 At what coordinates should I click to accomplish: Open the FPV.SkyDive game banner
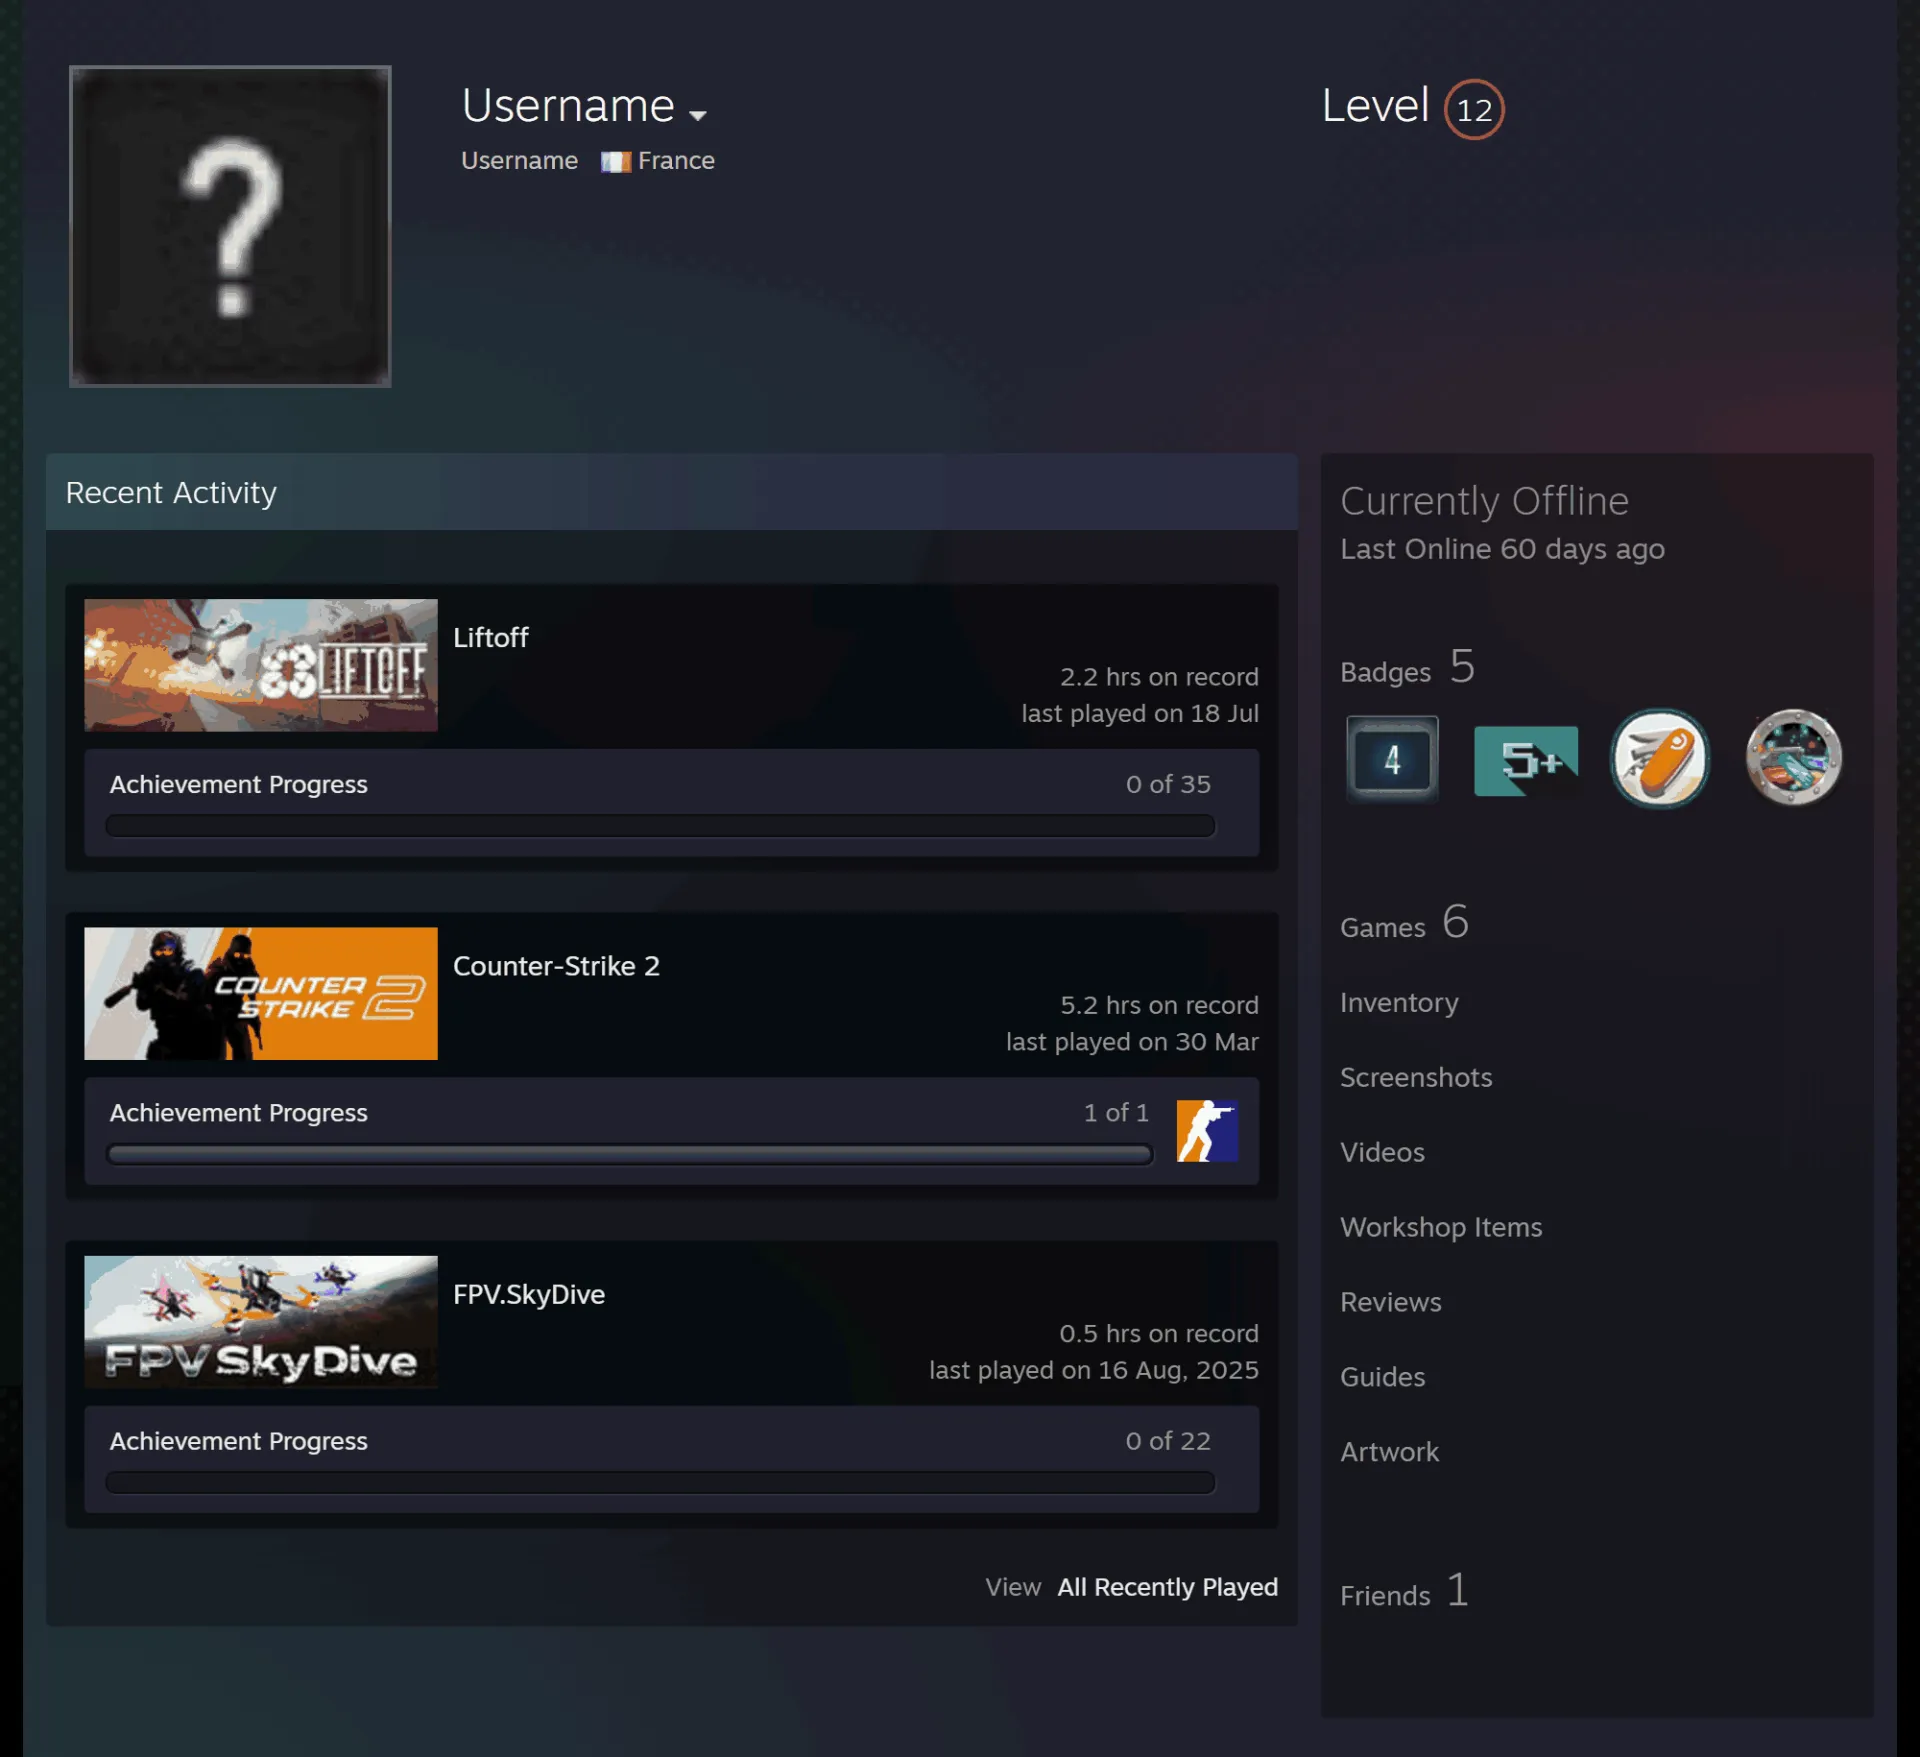coord(261,1322)
